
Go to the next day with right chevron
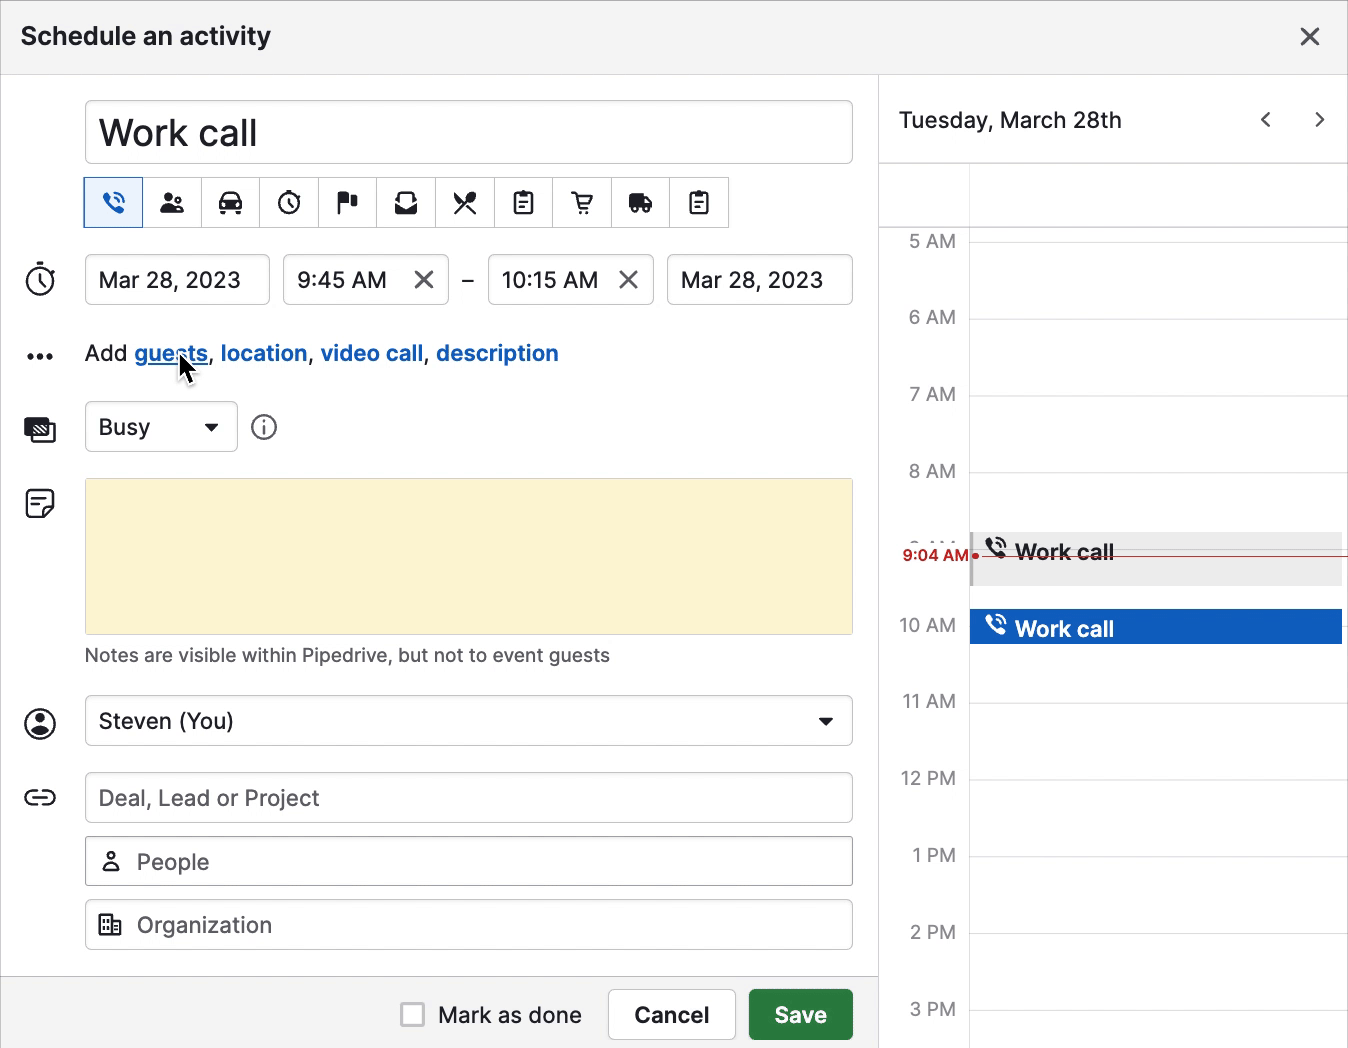(x=1319, y=119)
